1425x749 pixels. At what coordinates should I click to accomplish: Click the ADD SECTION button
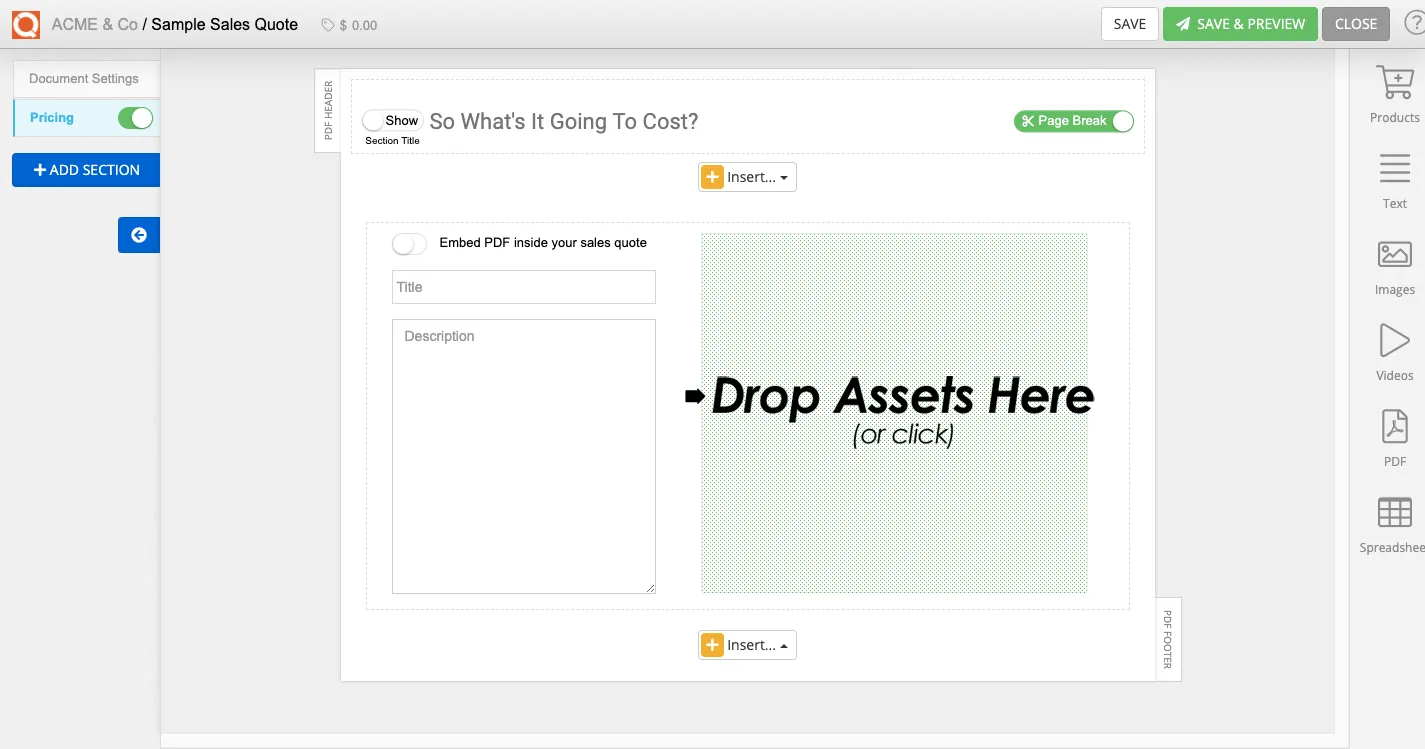coord(85,169)
